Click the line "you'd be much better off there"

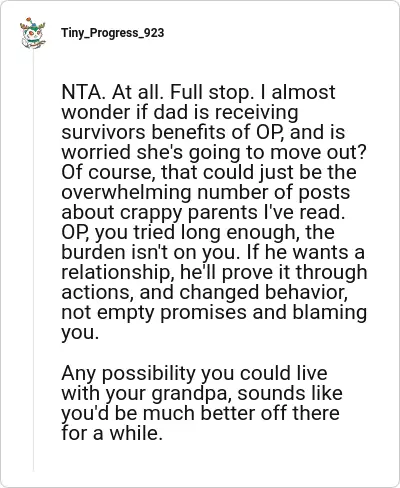(x=200, y=413)
